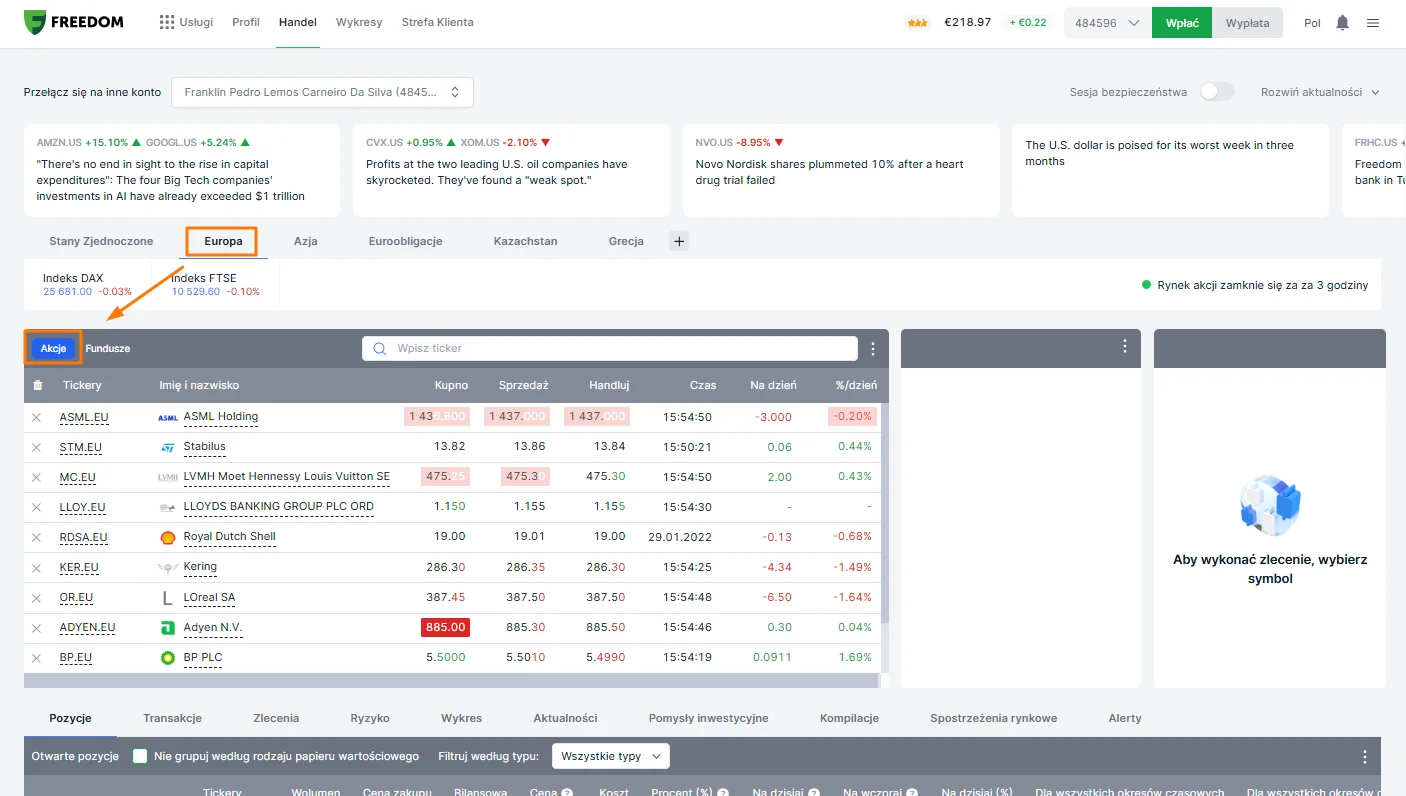Select the Akcje stocks button
Viewport: 1406px width, 796px height.
54,348
